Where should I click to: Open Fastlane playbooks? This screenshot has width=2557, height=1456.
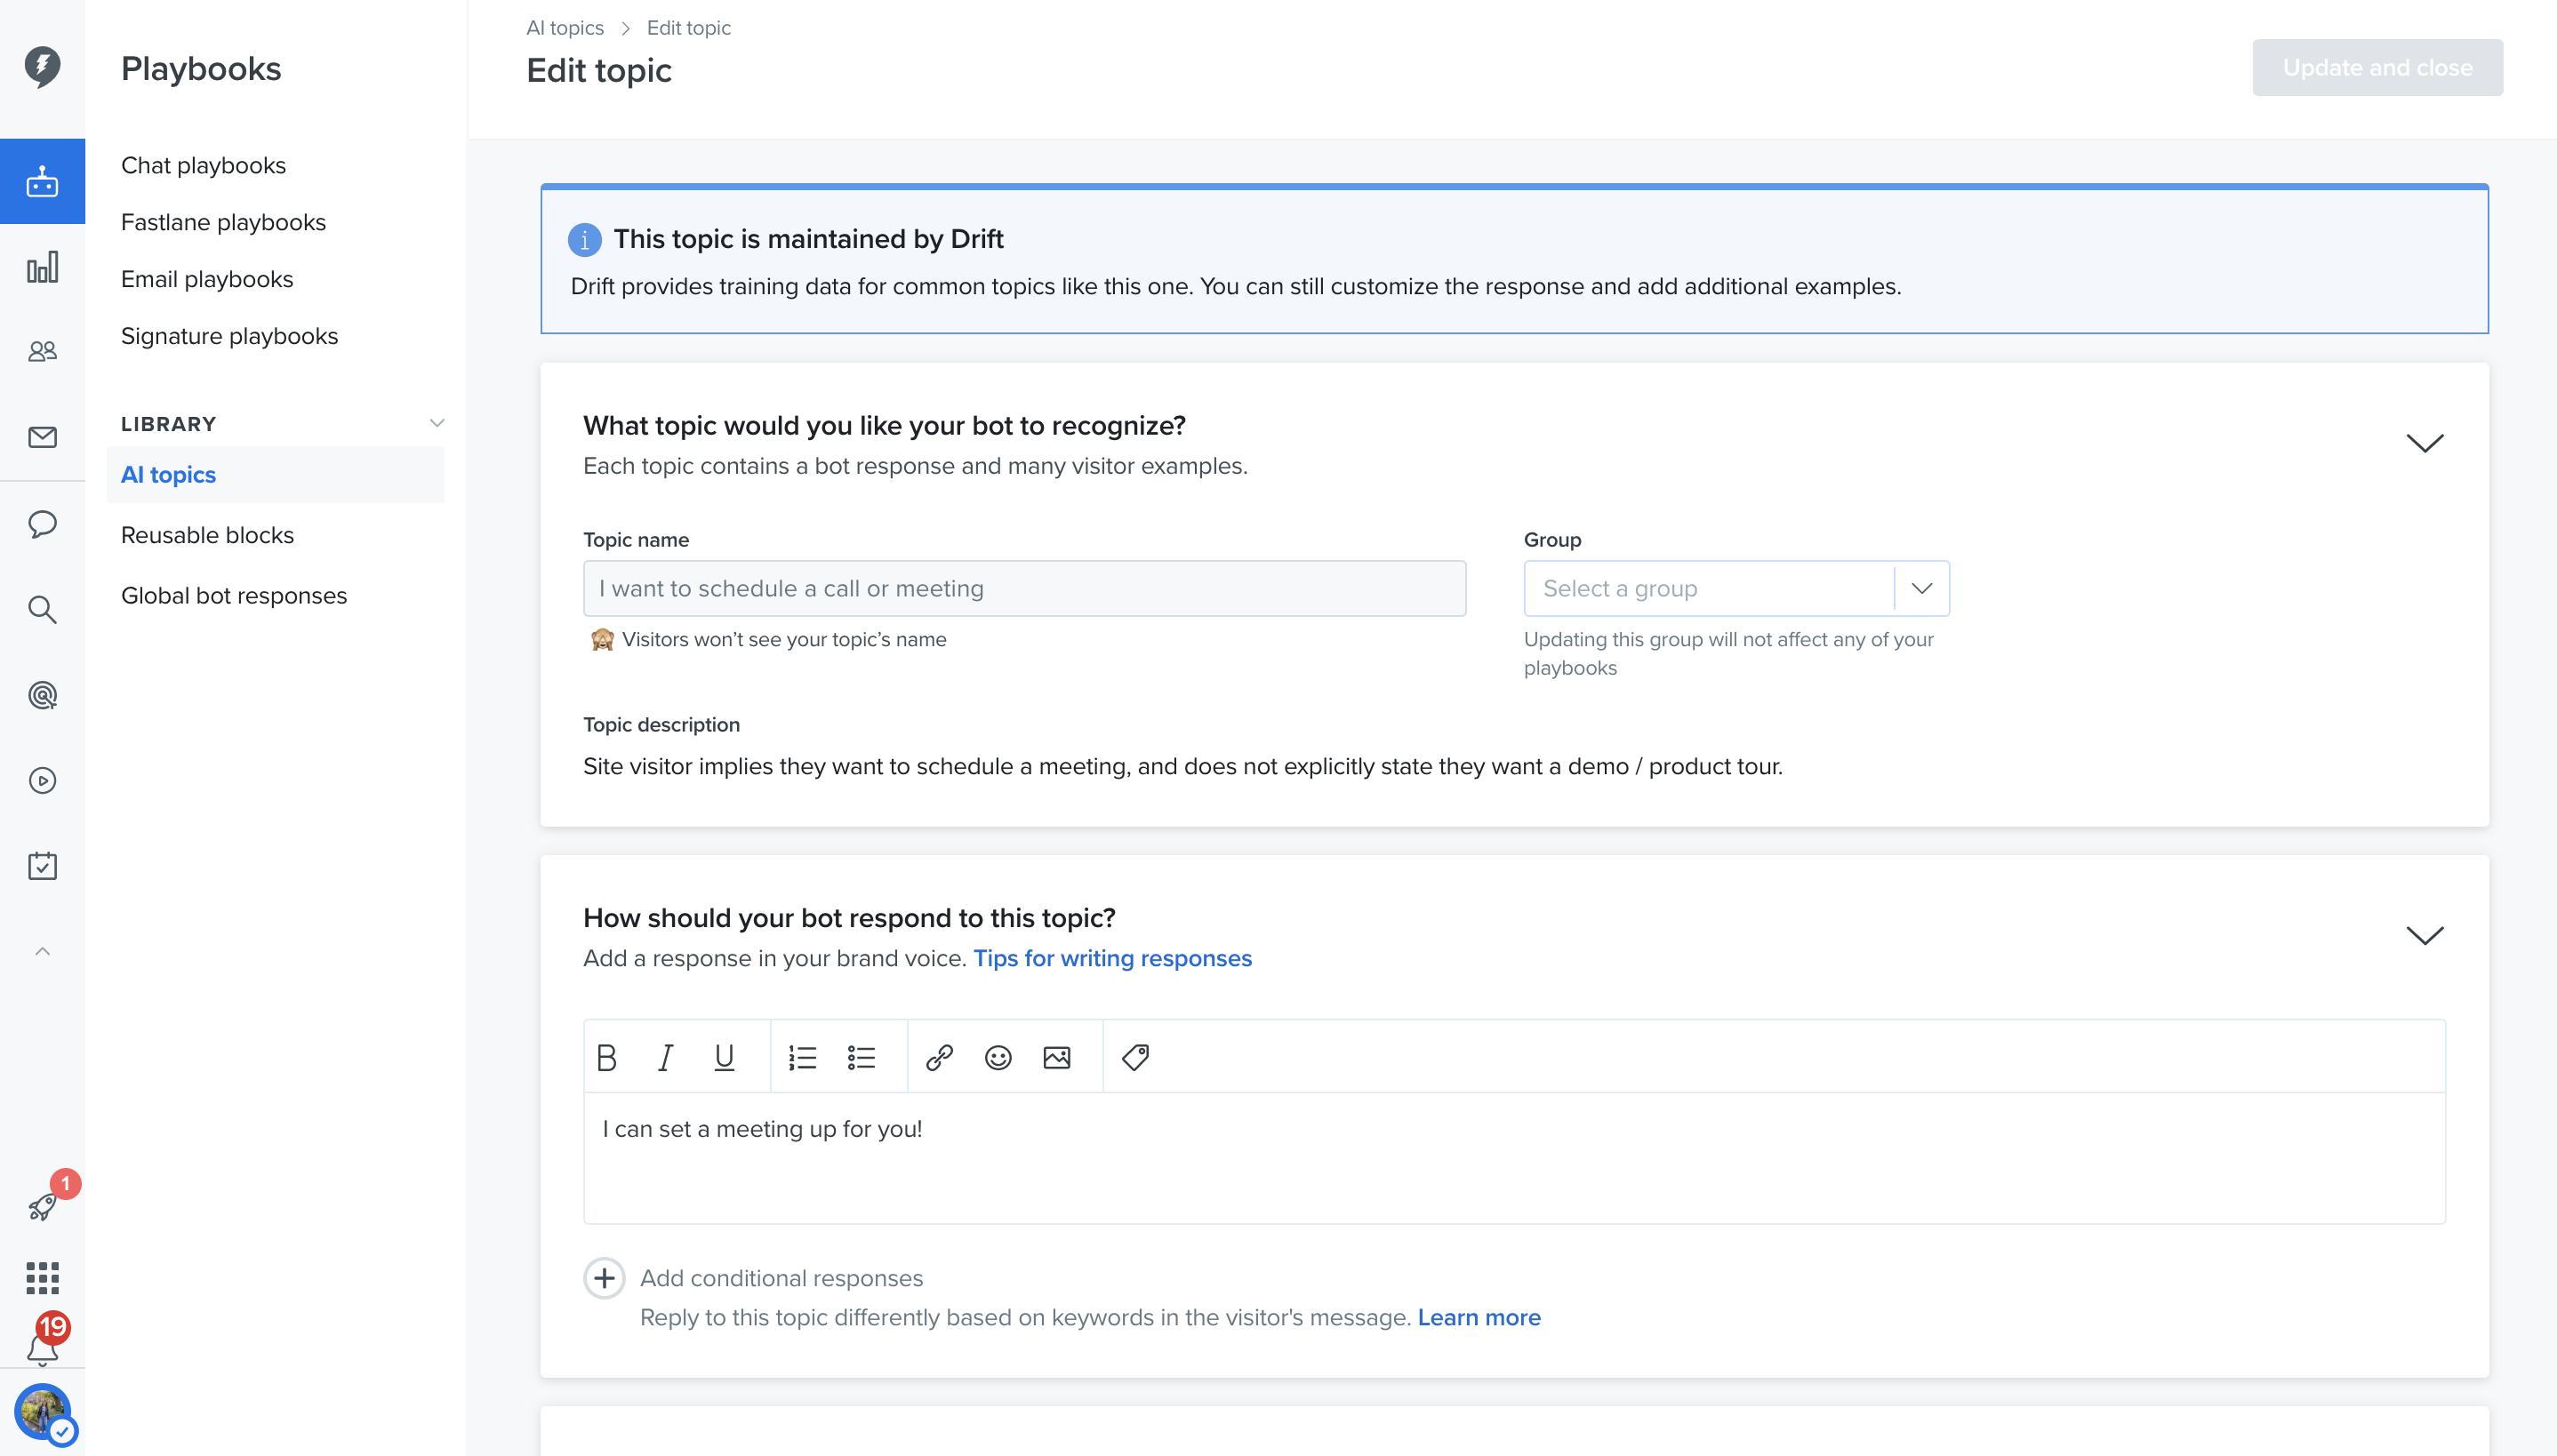tap(224, 222)
